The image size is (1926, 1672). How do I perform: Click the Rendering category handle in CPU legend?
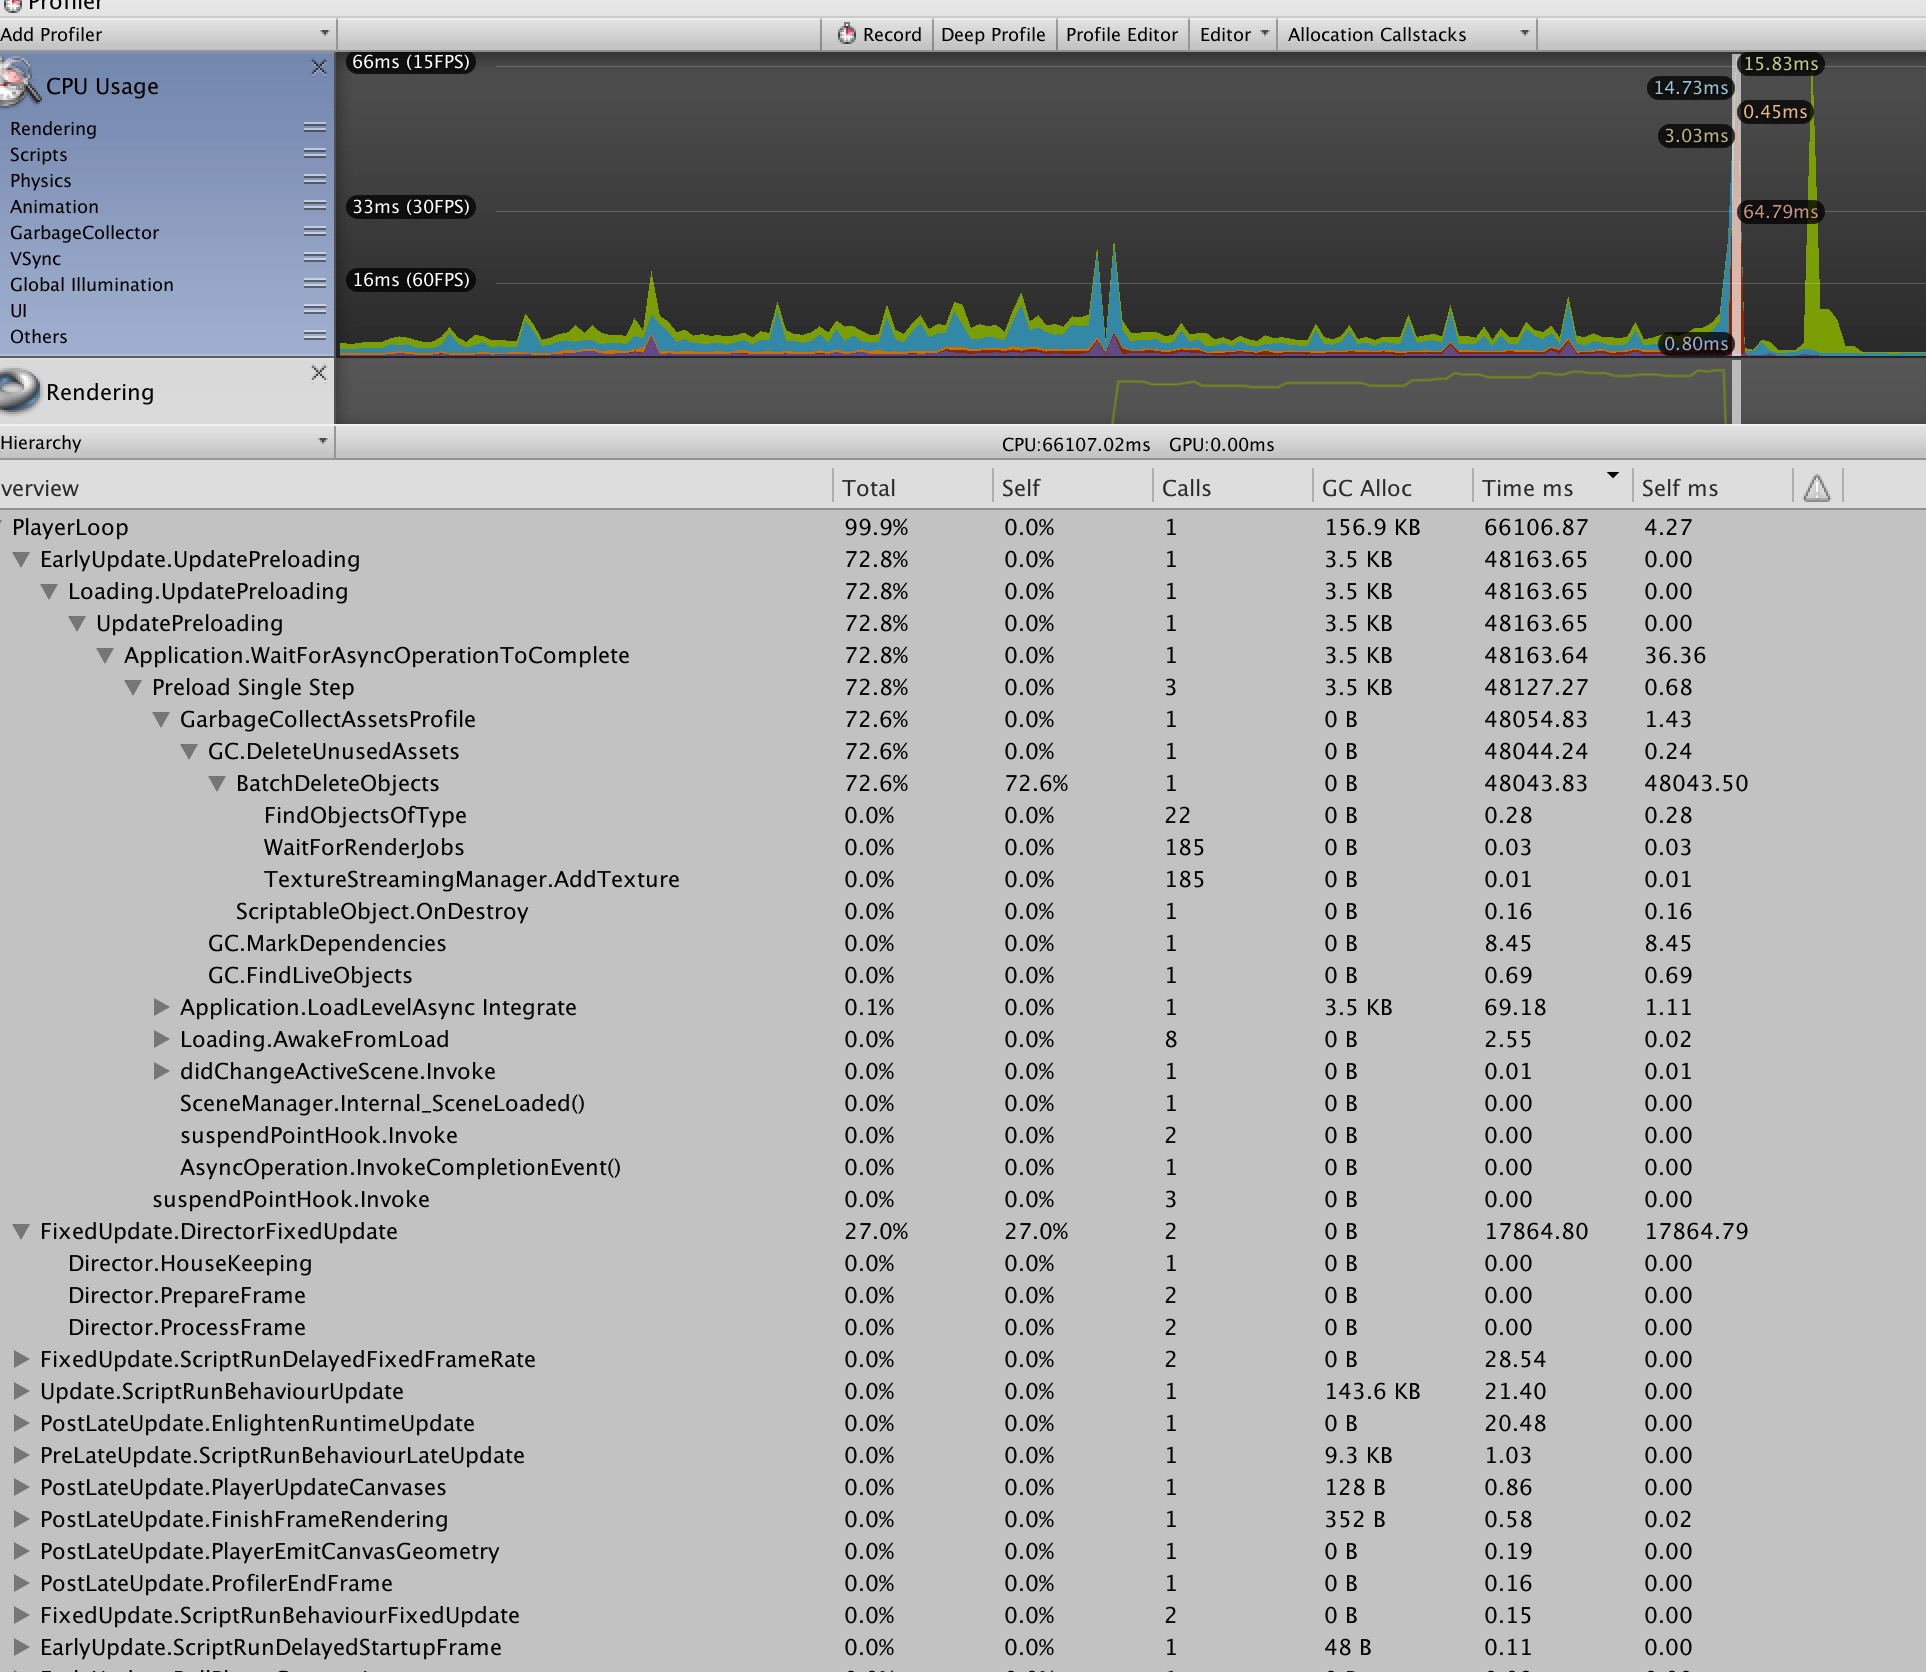click(315, 128)
